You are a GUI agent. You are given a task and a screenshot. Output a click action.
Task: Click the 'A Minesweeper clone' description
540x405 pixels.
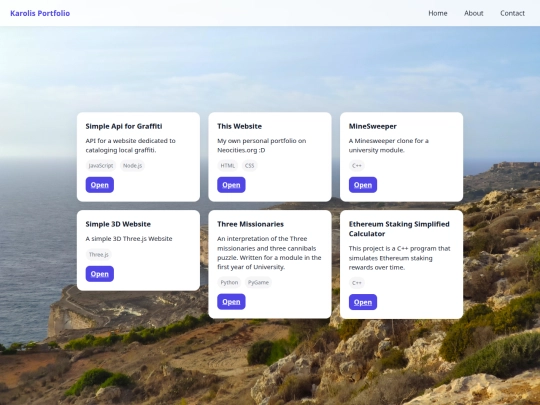click(x=388, y=145)
